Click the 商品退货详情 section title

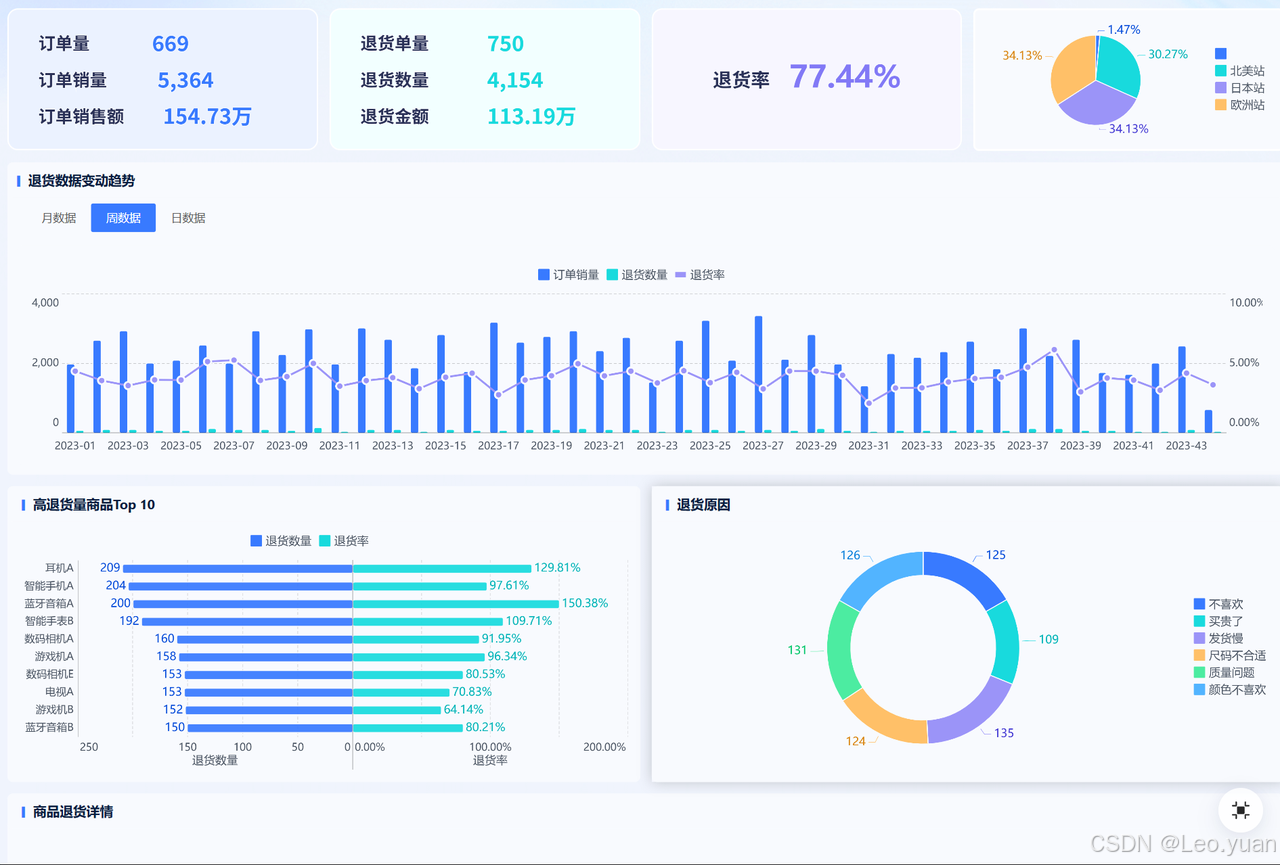(73, 812)
